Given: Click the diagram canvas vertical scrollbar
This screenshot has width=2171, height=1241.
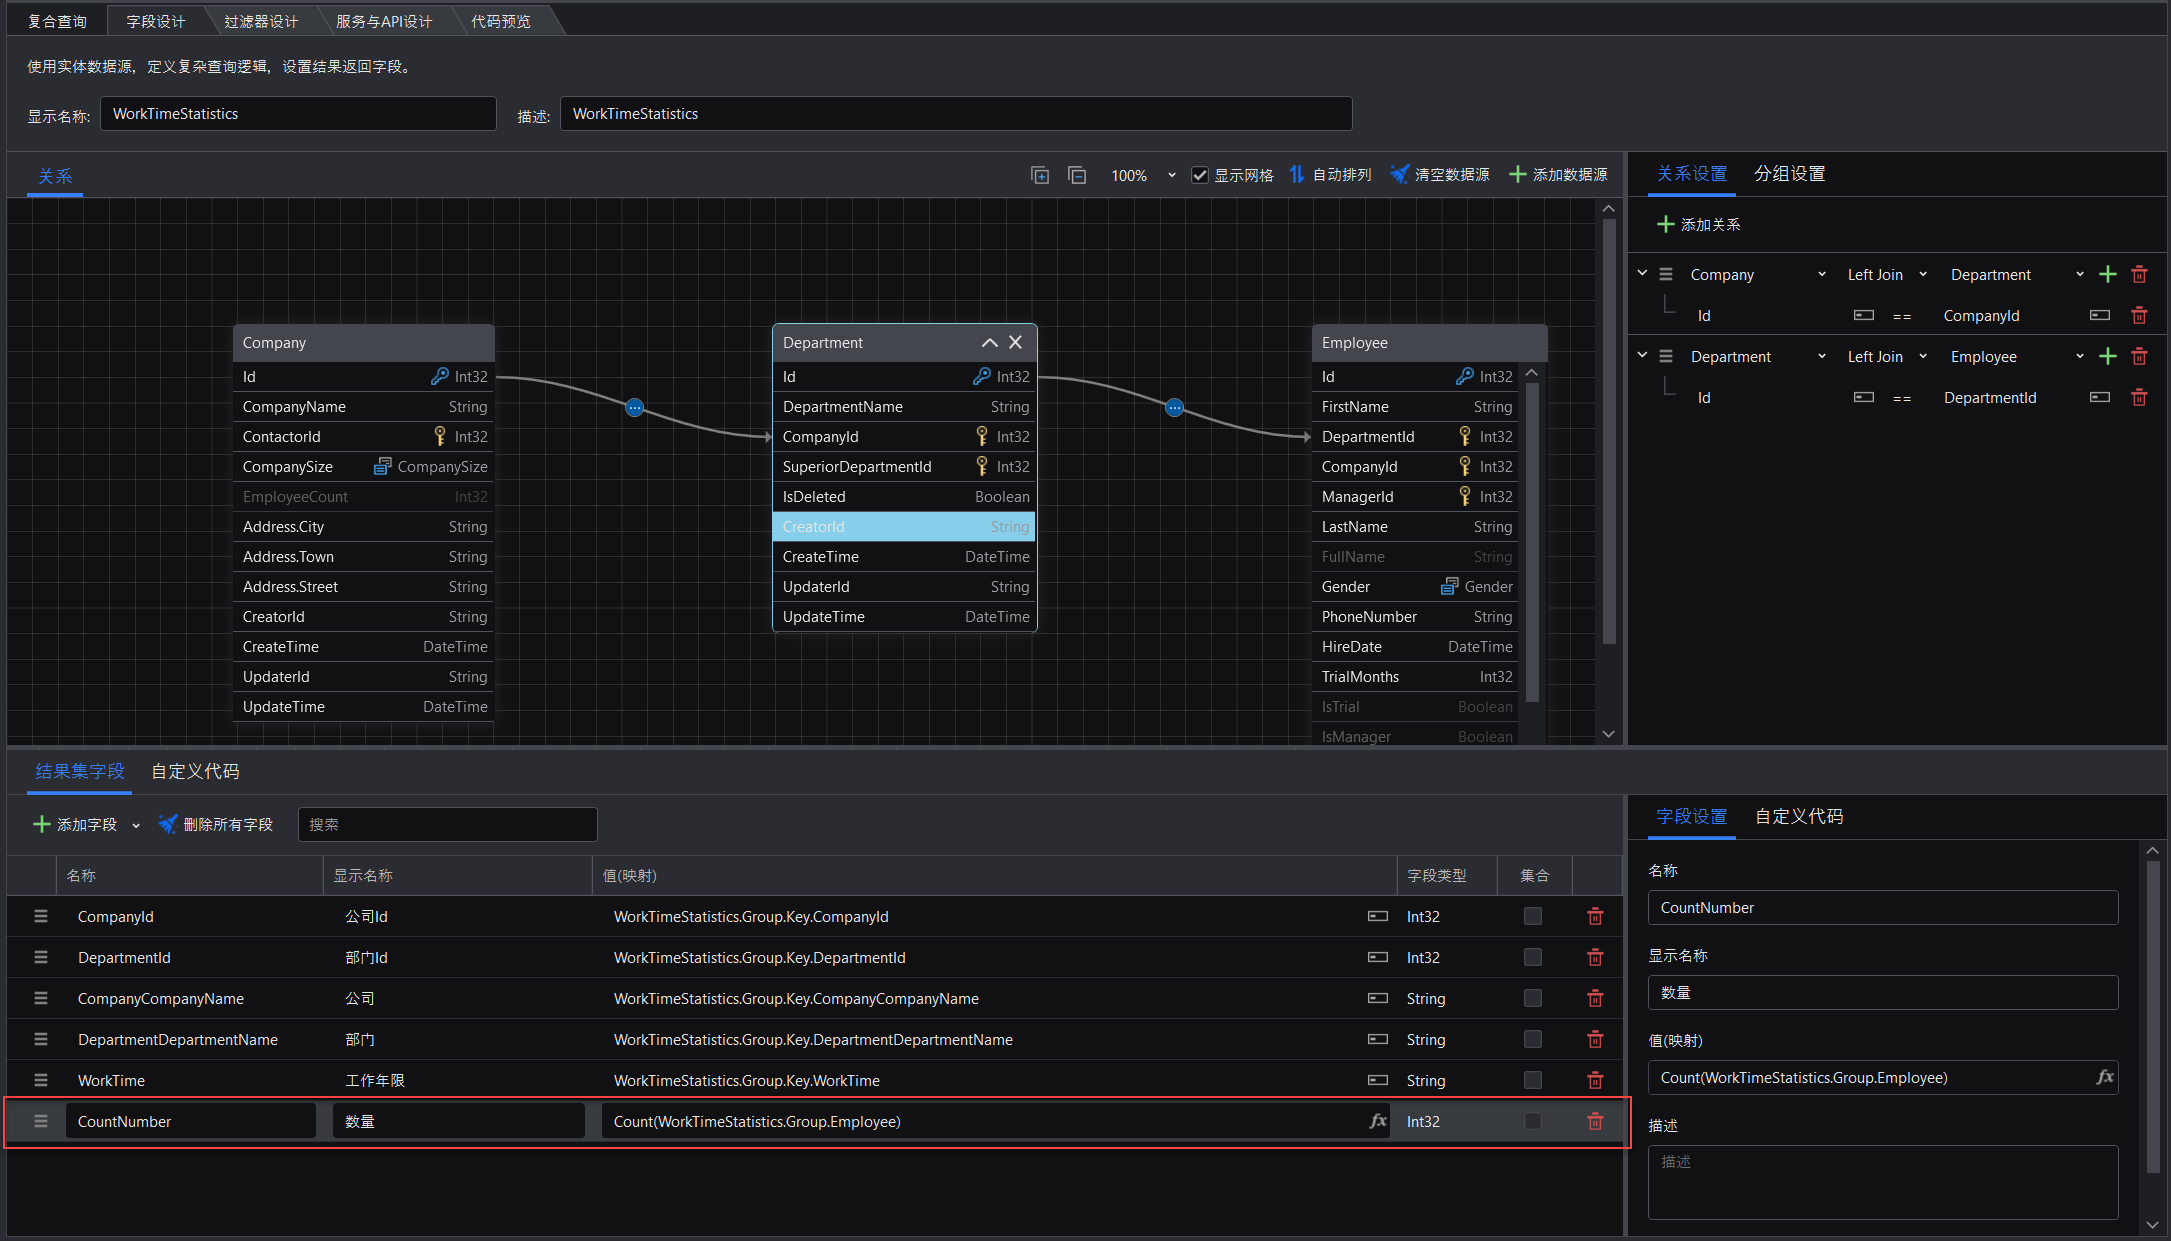Looking at the screenshot, I should pyautogui.click(x=1608, y=432).
